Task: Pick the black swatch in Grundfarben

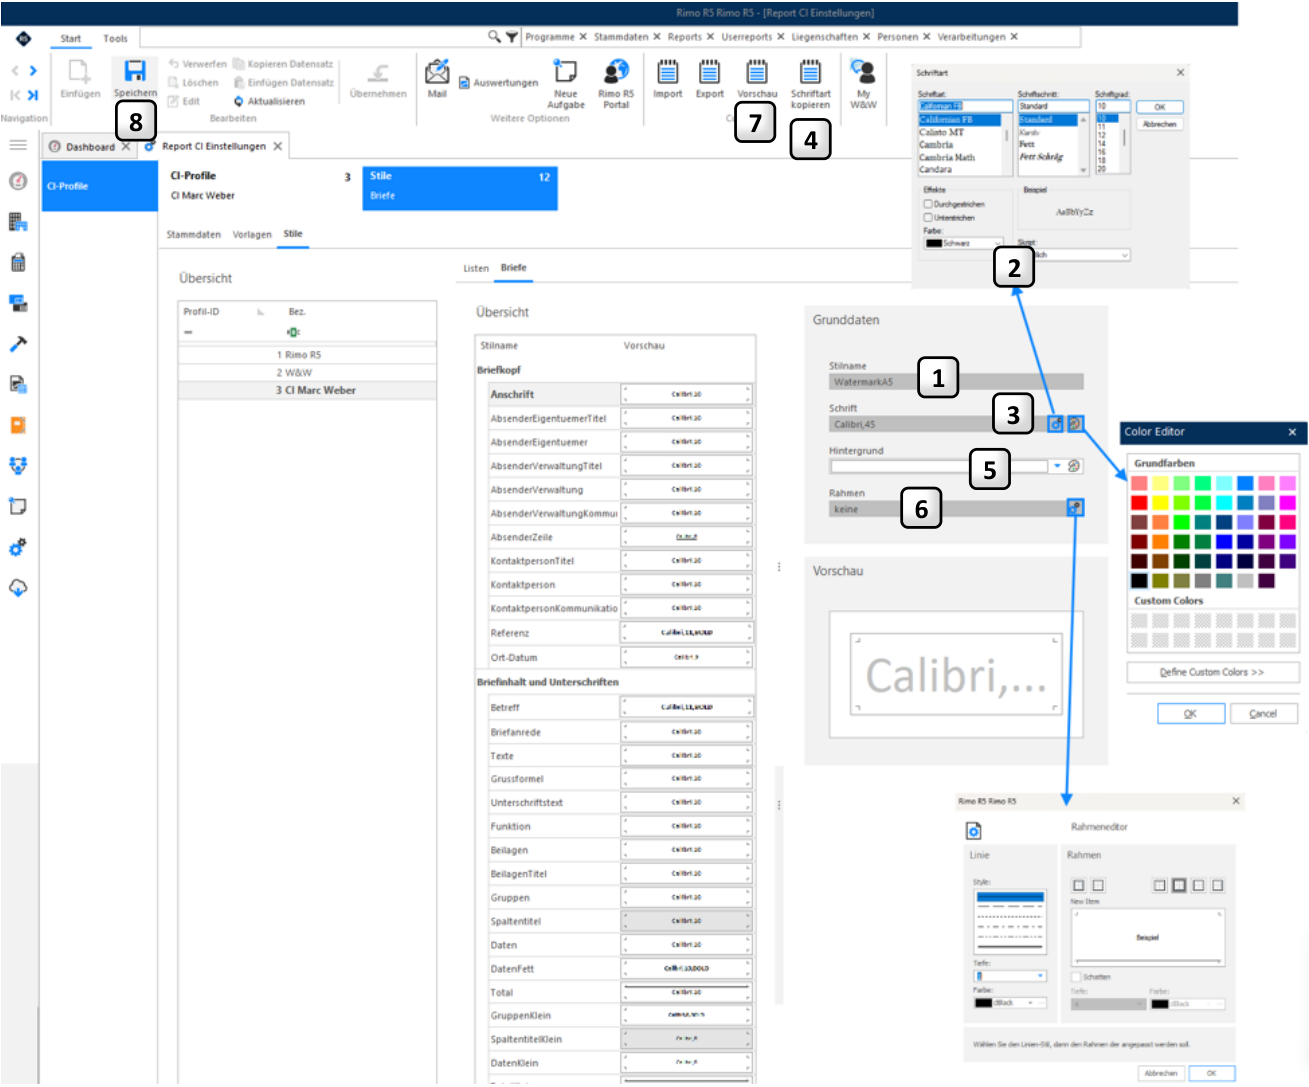Action: (1139, 580)
